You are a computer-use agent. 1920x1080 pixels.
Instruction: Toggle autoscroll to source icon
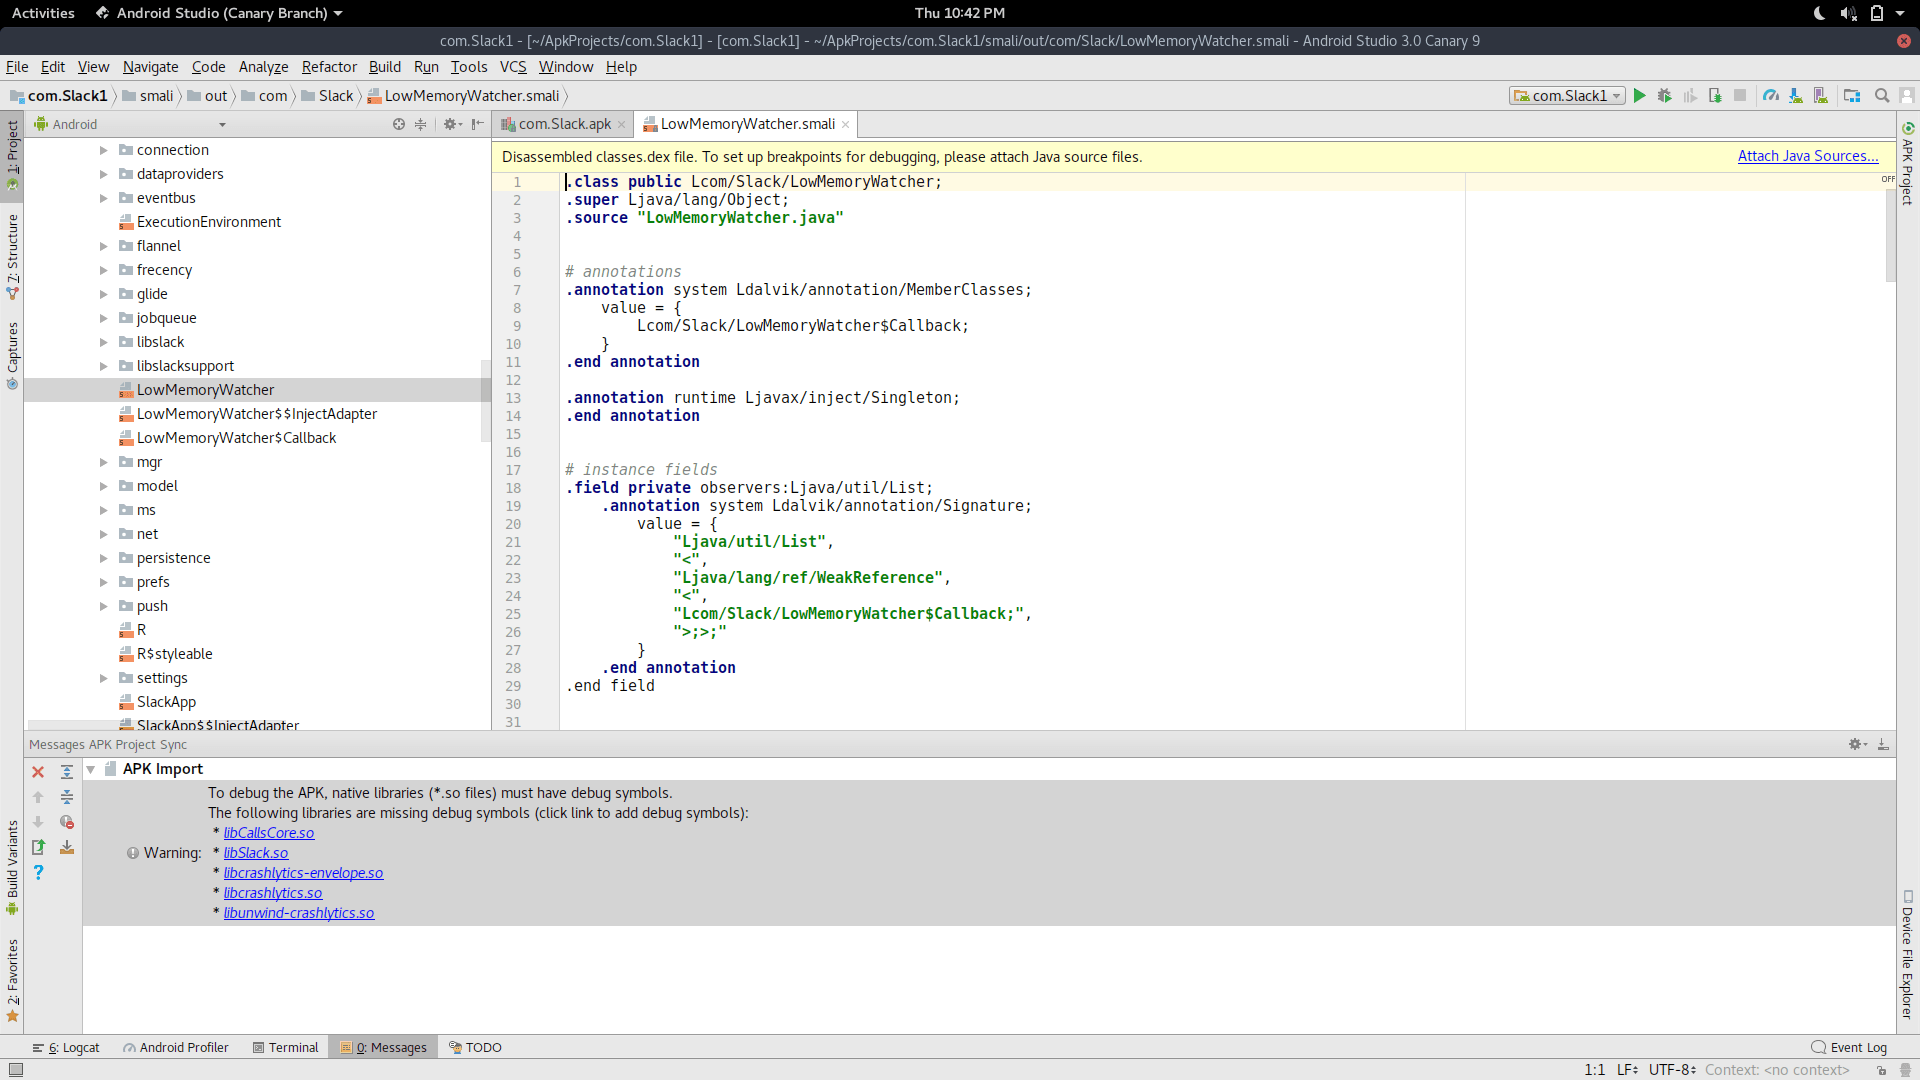67,847
